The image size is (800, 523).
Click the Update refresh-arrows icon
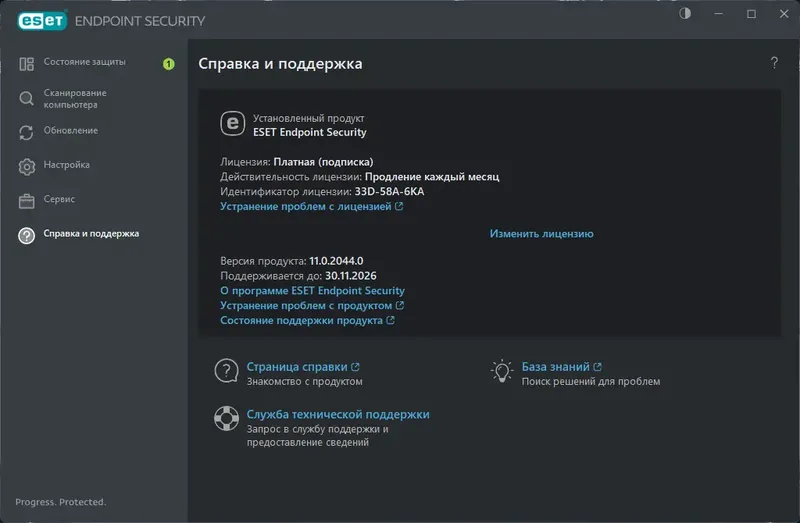[27, 132]
